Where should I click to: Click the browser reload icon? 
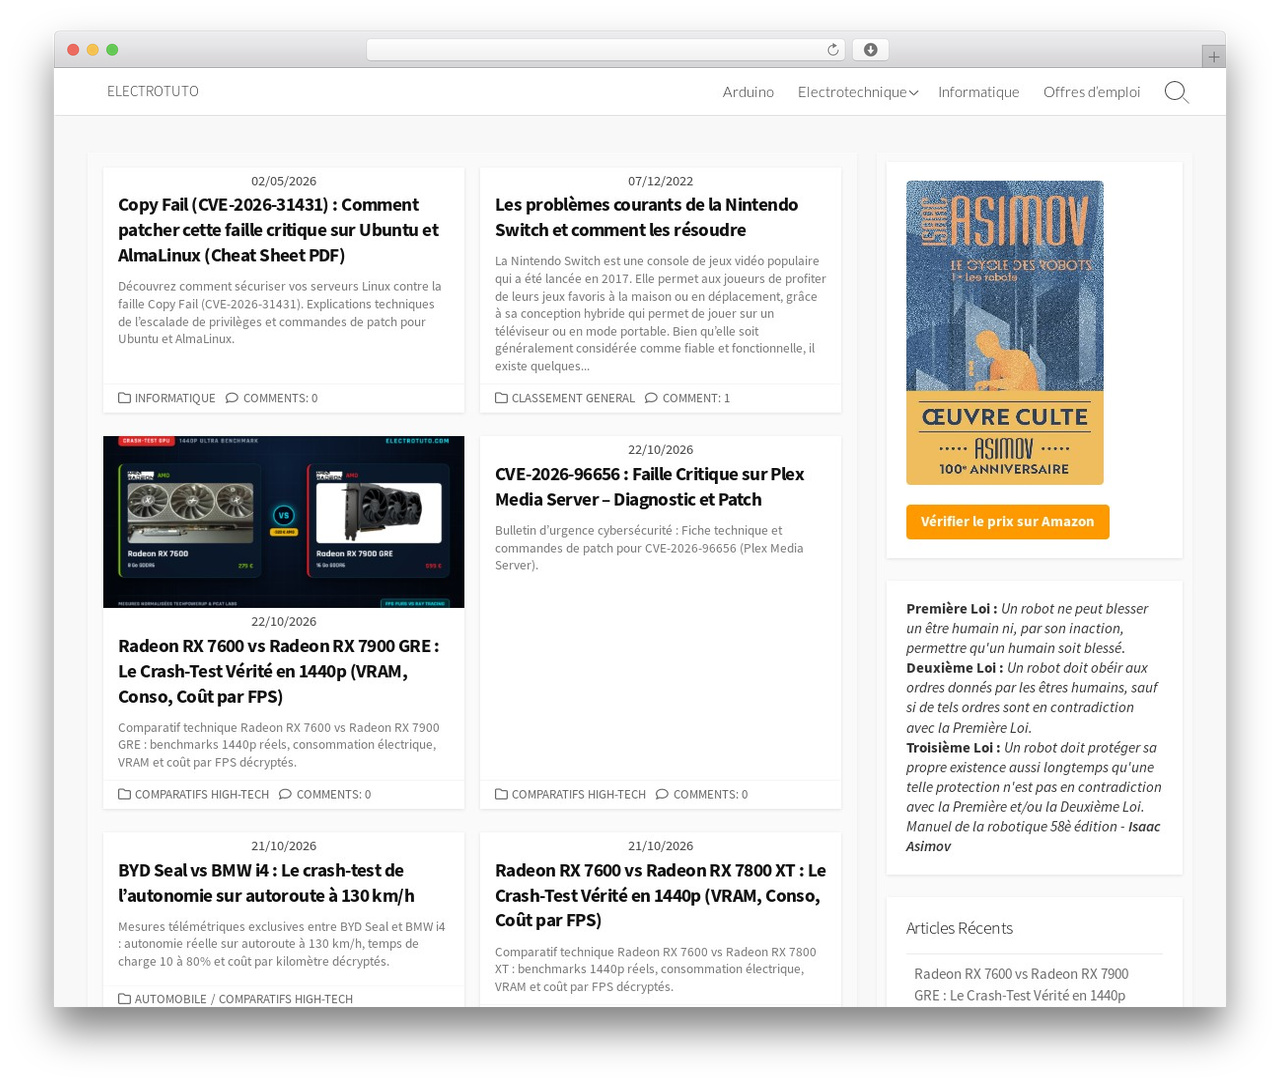click(833, 50)
